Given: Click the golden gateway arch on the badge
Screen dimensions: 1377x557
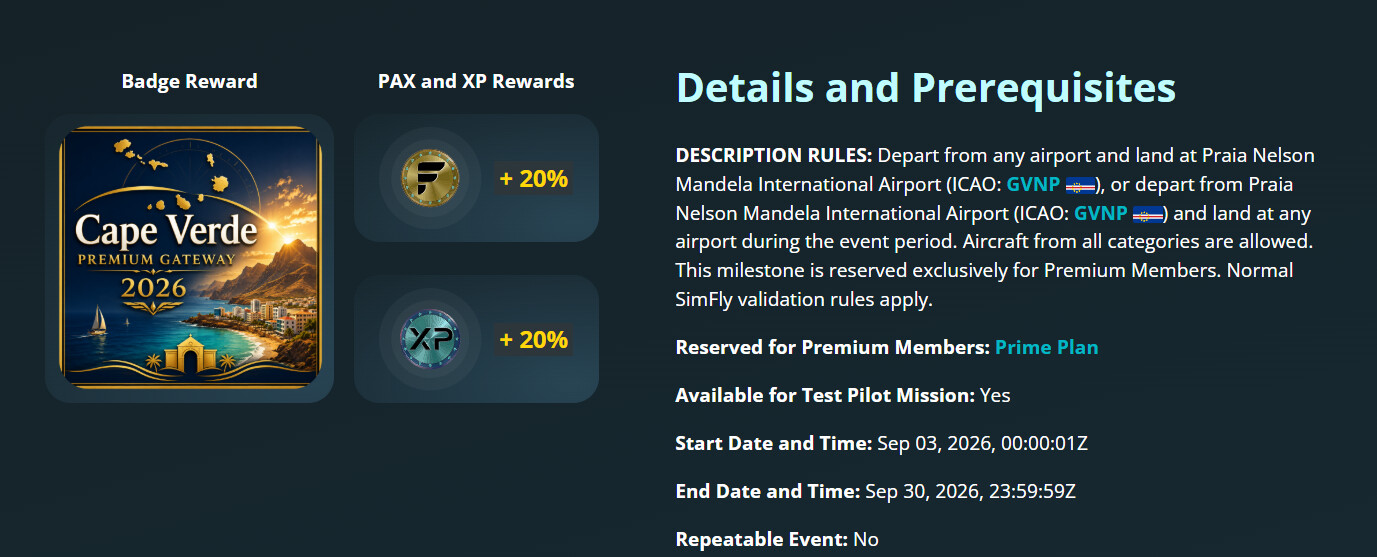Looking at the screenshot, I should click(x=190, y=355).
